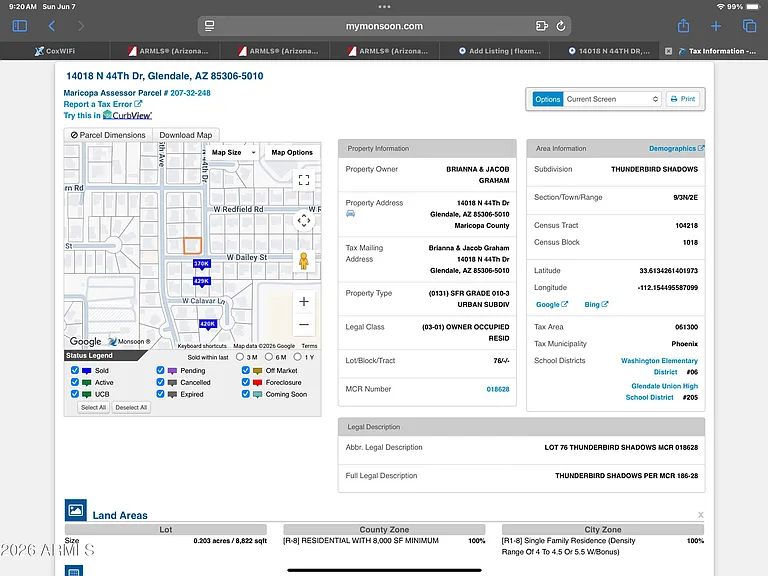Uncheck the Sold status checkbox

coord(75,370)
